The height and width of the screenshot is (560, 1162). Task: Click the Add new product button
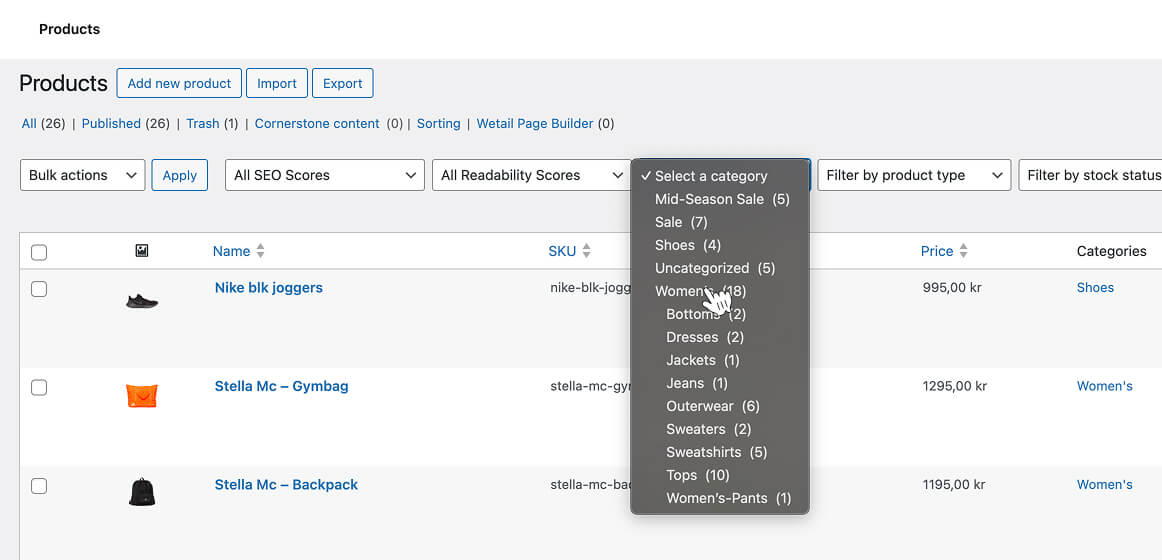[x=179, y=83]
